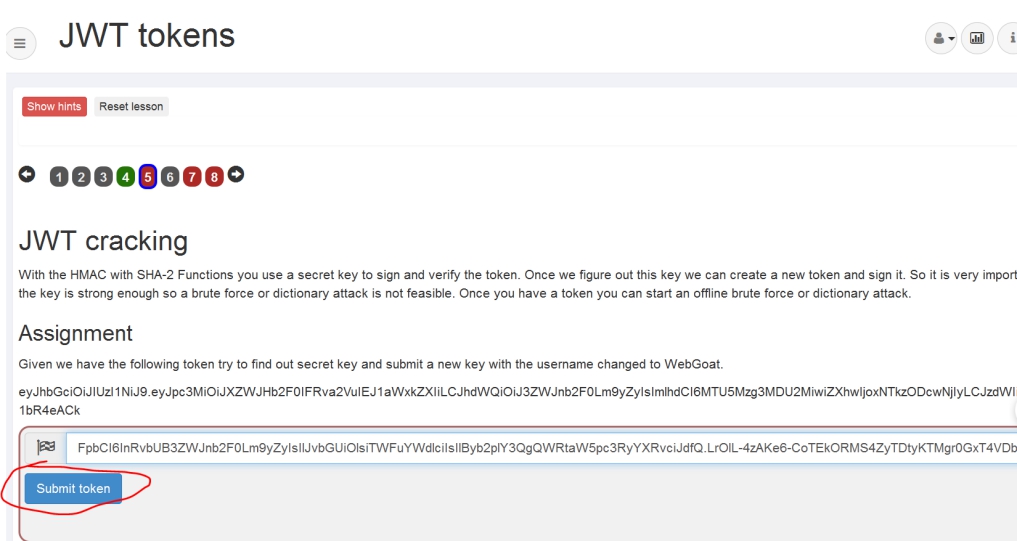Open the user account dropdown
This screenshot has width=1017, height=541.
[941, 38]
